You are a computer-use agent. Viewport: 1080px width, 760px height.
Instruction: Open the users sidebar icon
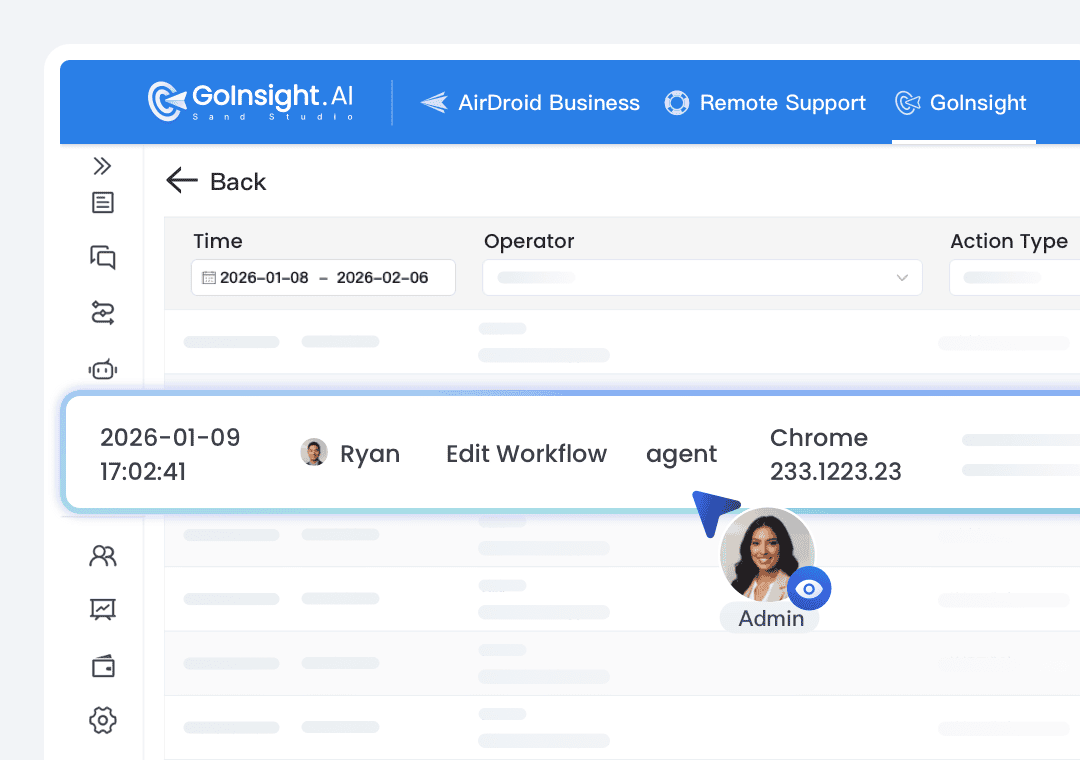[x=102, y=556]
